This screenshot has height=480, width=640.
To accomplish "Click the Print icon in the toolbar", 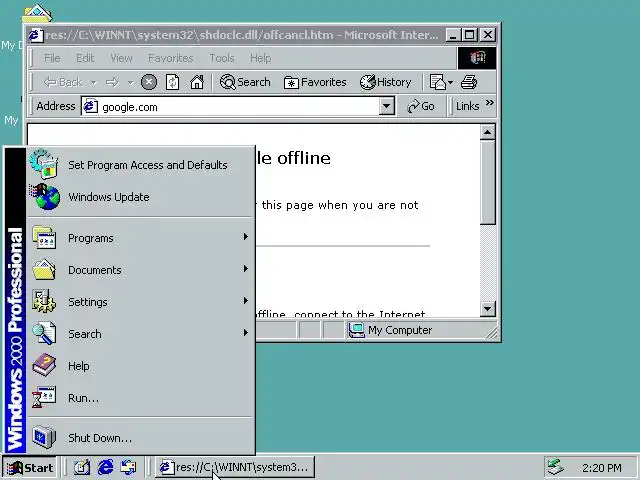I will coord(469,82).
